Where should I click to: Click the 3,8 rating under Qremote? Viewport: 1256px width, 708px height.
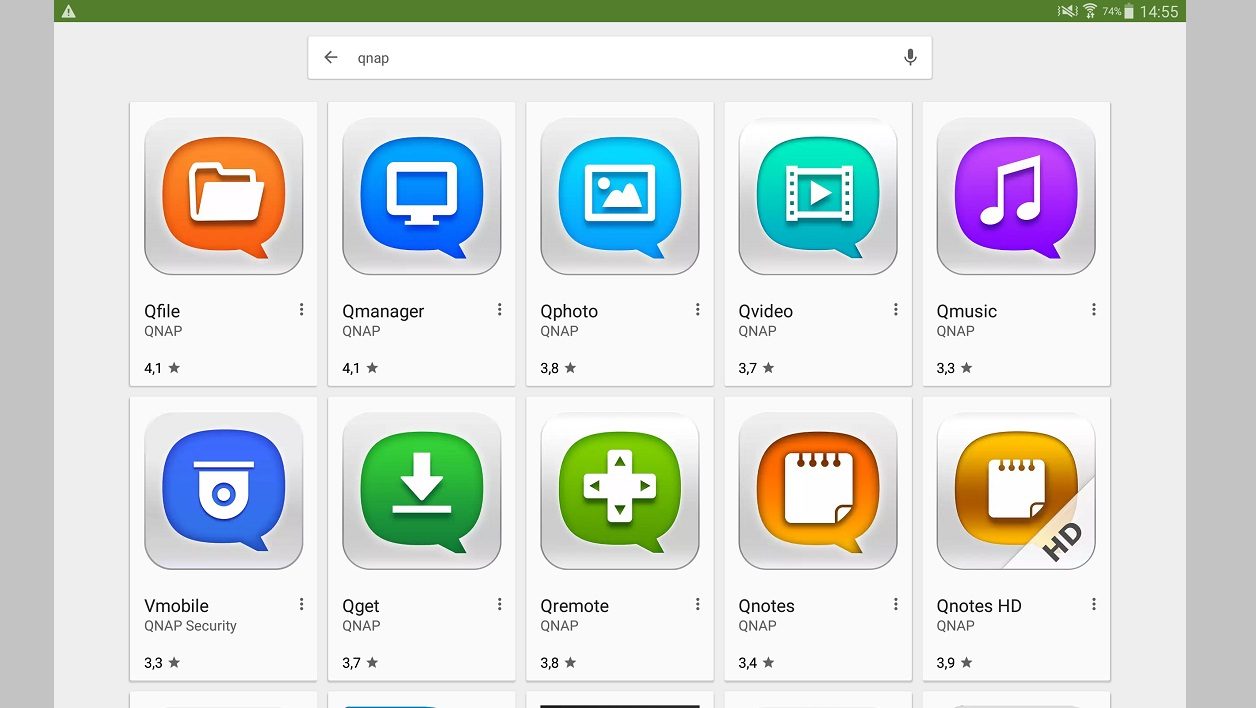point(558,662)
